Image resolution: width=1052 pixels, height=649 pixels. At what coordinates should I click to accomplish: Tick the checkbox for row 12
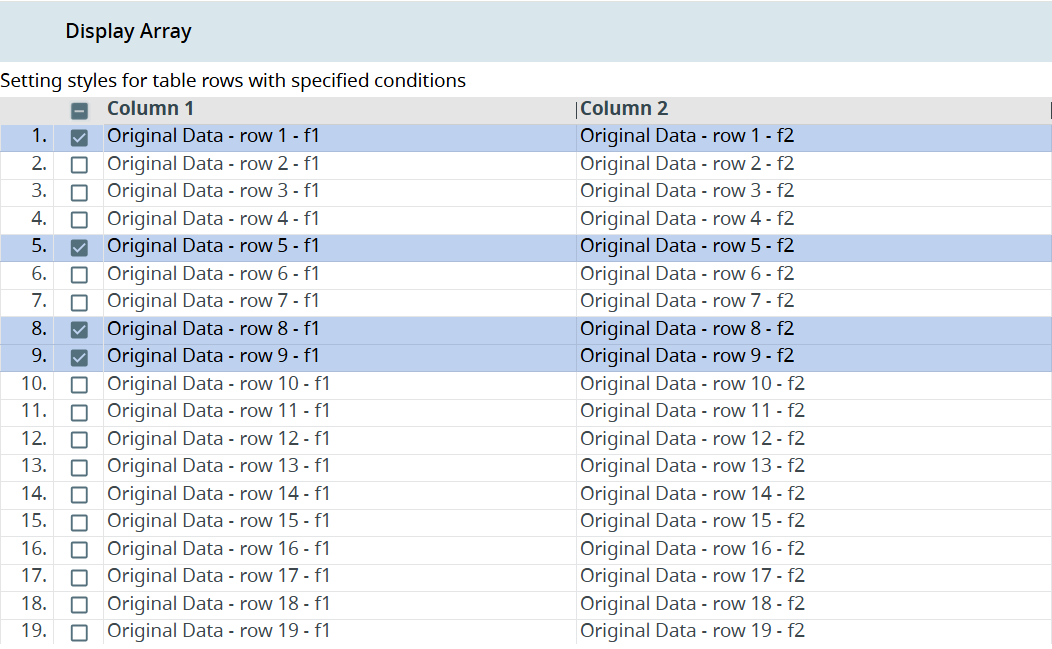(80, 440)
